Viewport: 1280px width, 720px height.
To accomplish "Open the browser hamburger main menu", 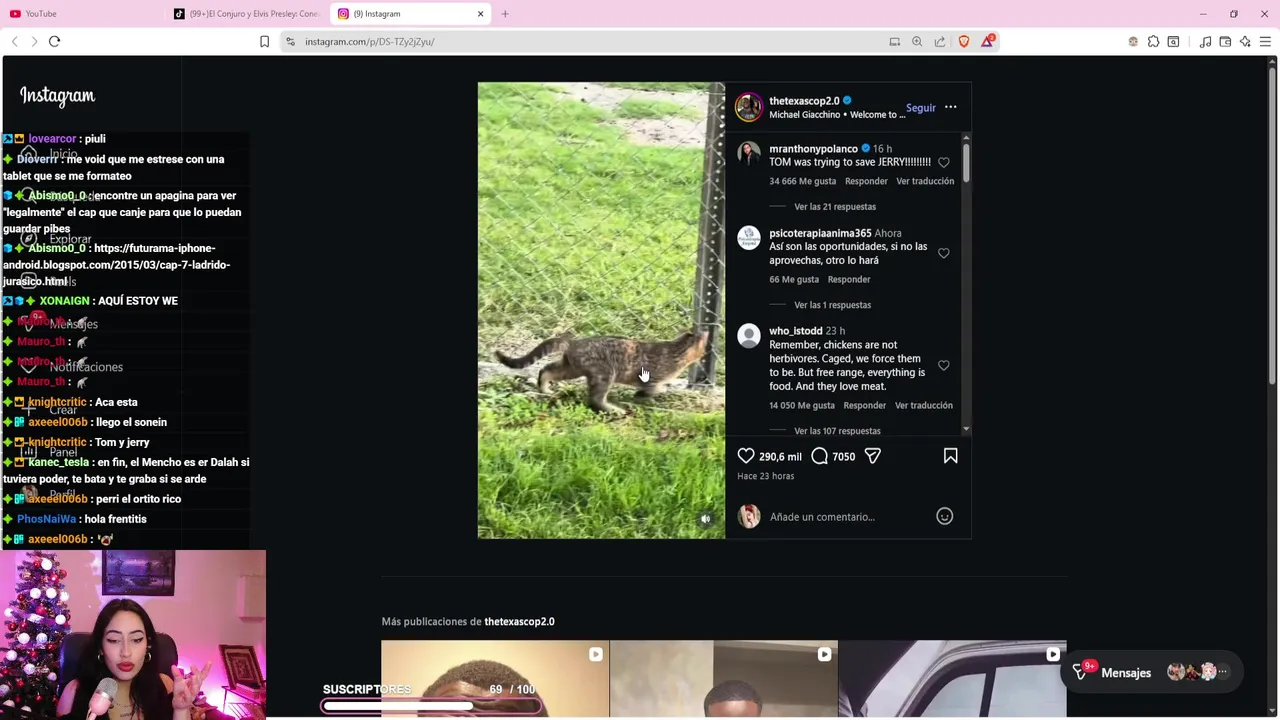I will (1265, 41).
